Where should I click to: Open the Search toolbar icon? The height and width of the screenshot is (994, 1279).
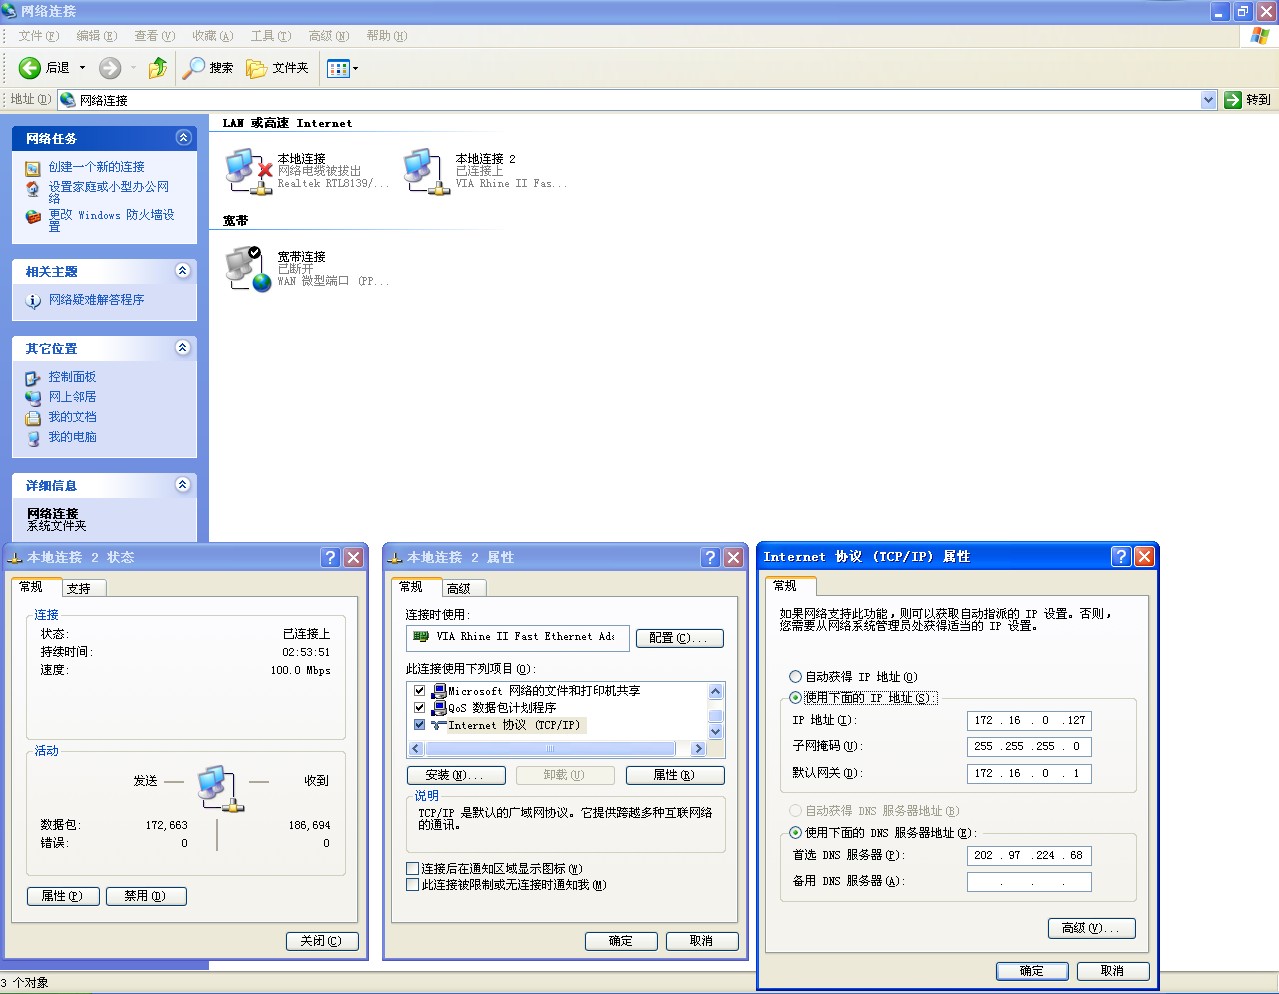pos(194,68)
